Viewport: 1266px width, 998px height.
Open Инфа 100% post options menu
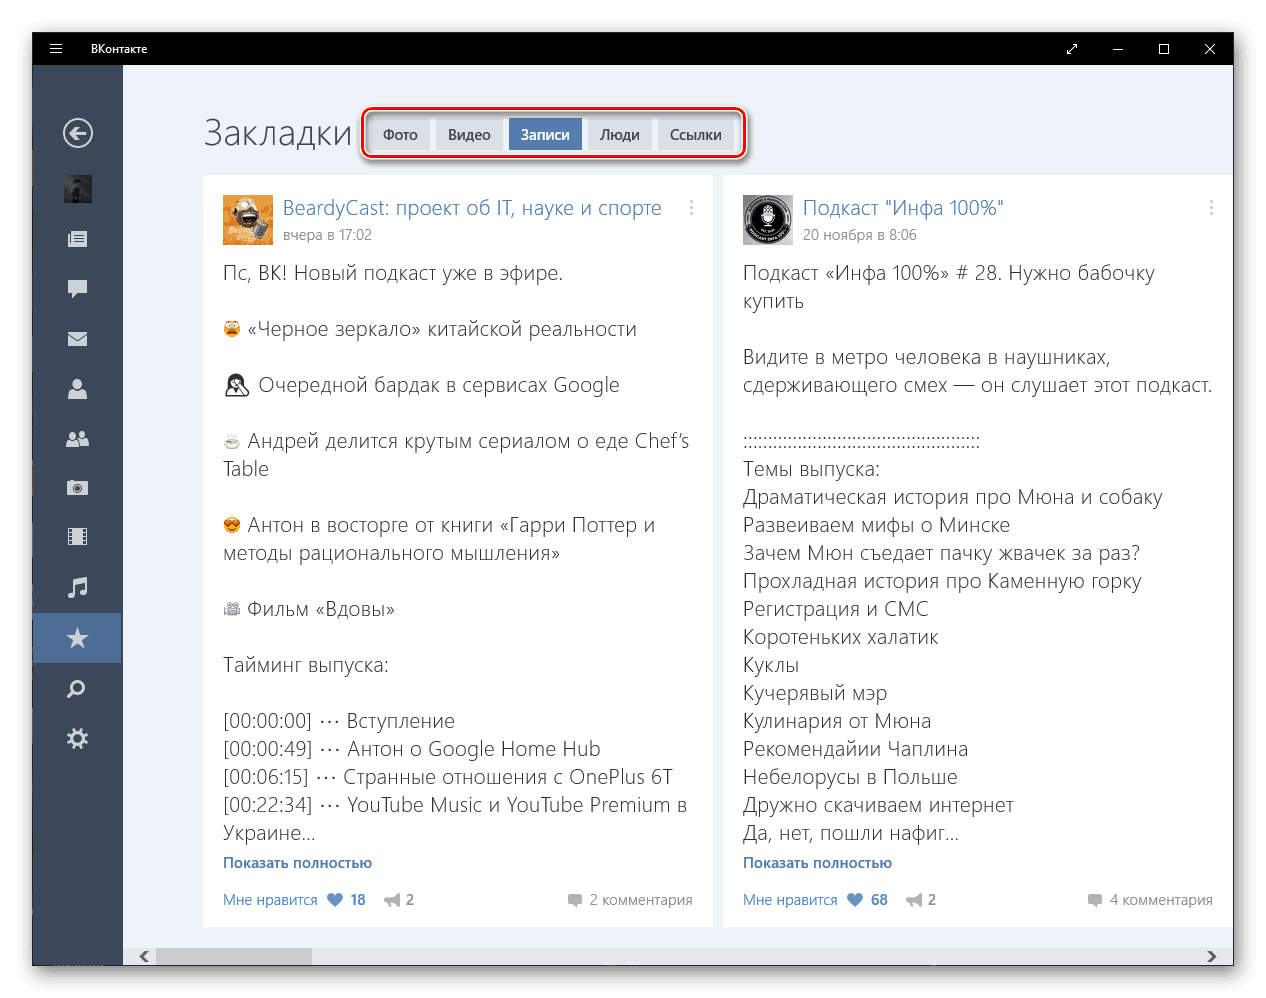pos(1211,208)
